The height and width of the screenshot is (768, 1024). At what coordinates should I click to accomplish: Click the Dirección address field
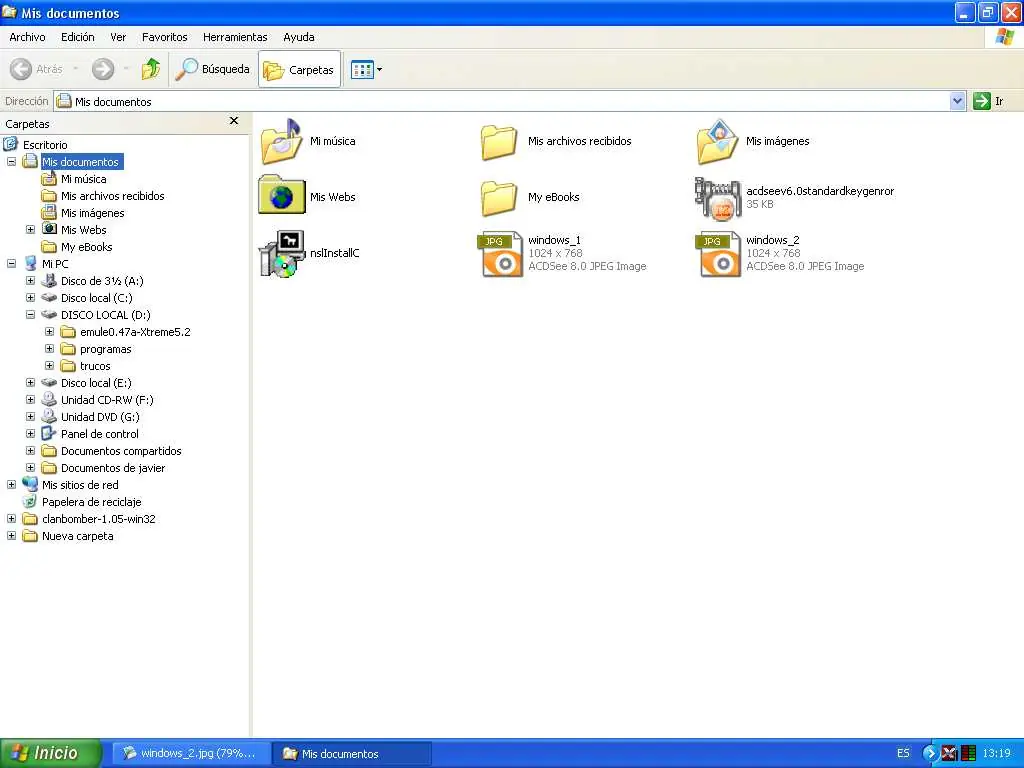tap(502, 101)
